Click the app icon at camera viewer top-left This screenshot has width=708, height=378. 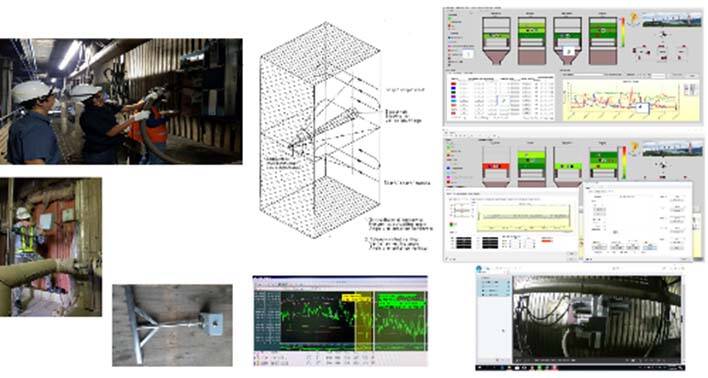click(x=480, y=269)
